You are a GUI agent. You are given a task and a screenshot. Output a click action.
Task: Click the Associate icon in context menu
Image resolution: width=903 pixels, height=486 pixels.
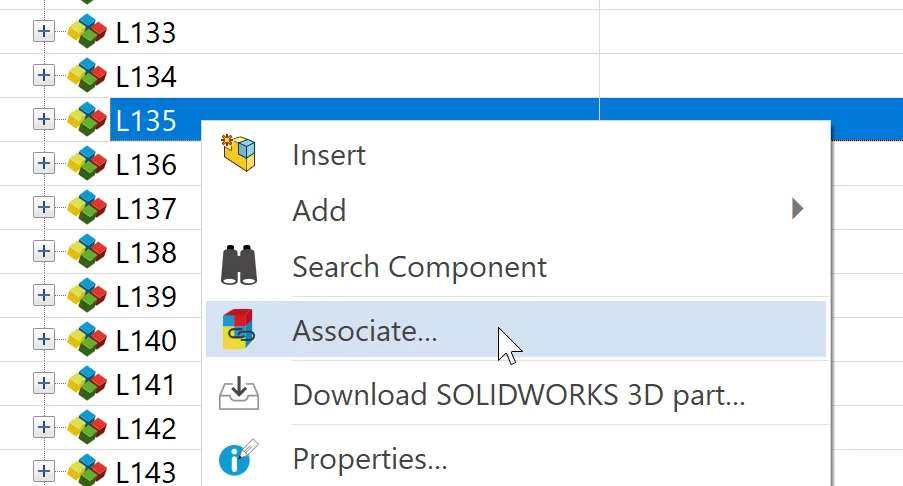(x=239, y=329)
